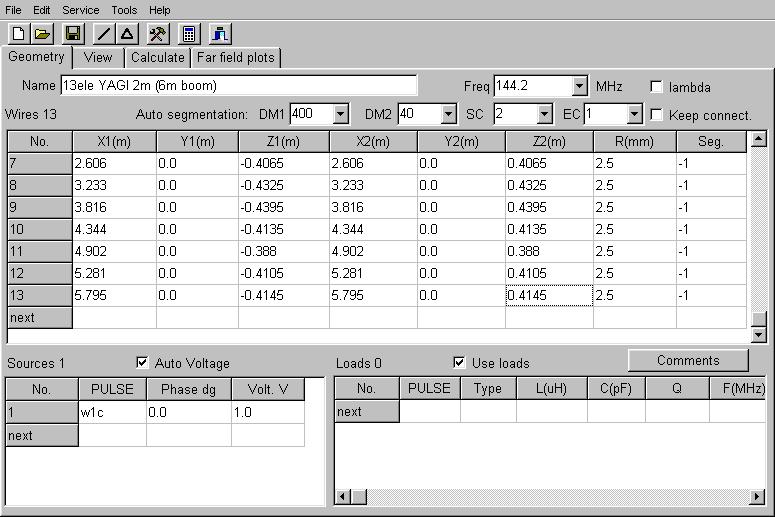
Task: Click the exit door icon
Action: [x=220, y=34]
